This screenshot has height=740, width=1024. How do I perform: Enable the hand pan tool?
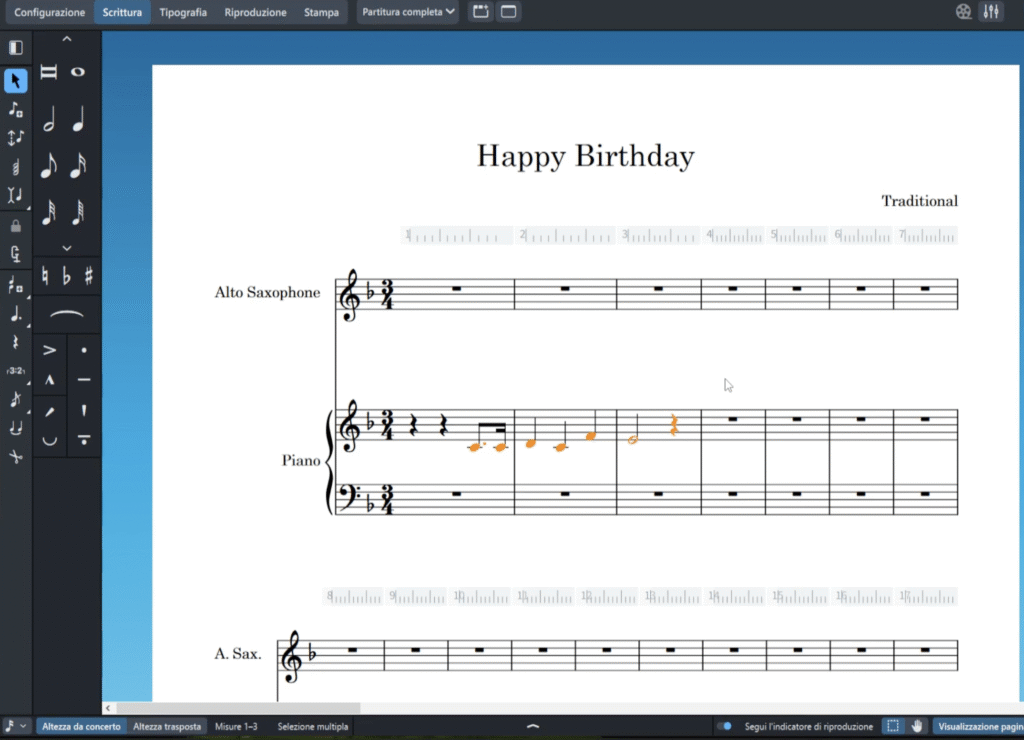[x=916, y=726]
